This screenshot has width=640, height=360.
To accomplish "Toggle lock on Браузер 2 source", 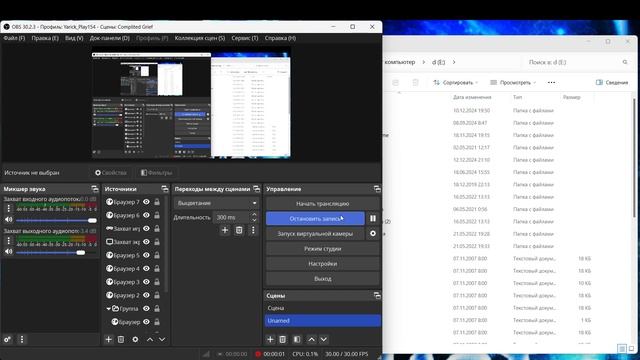I will pyautogui.click(x=157, y=295).
